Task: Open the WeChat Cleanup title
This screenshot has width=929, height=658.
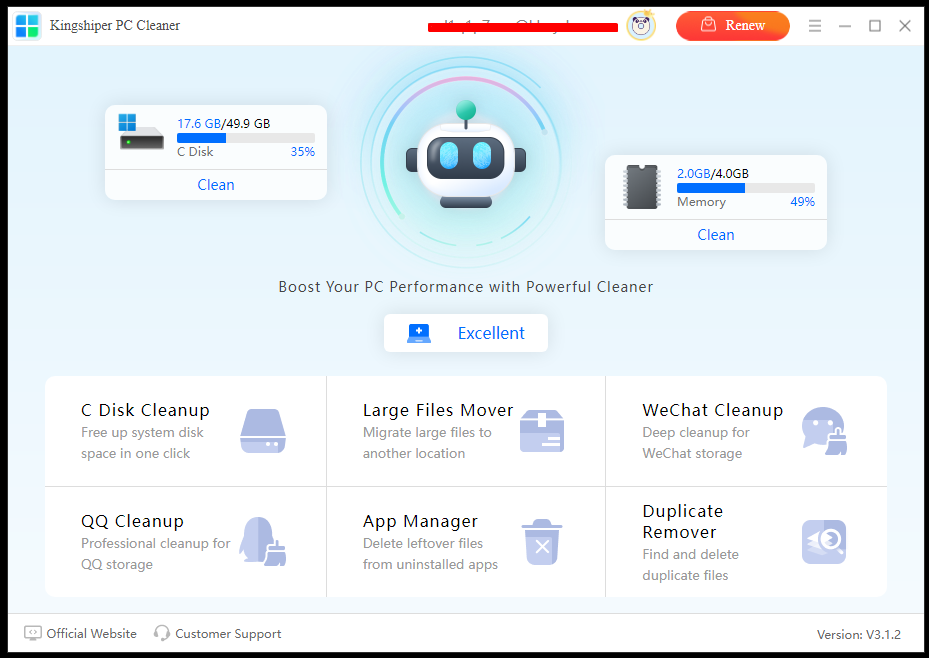Action: (713, 410)
